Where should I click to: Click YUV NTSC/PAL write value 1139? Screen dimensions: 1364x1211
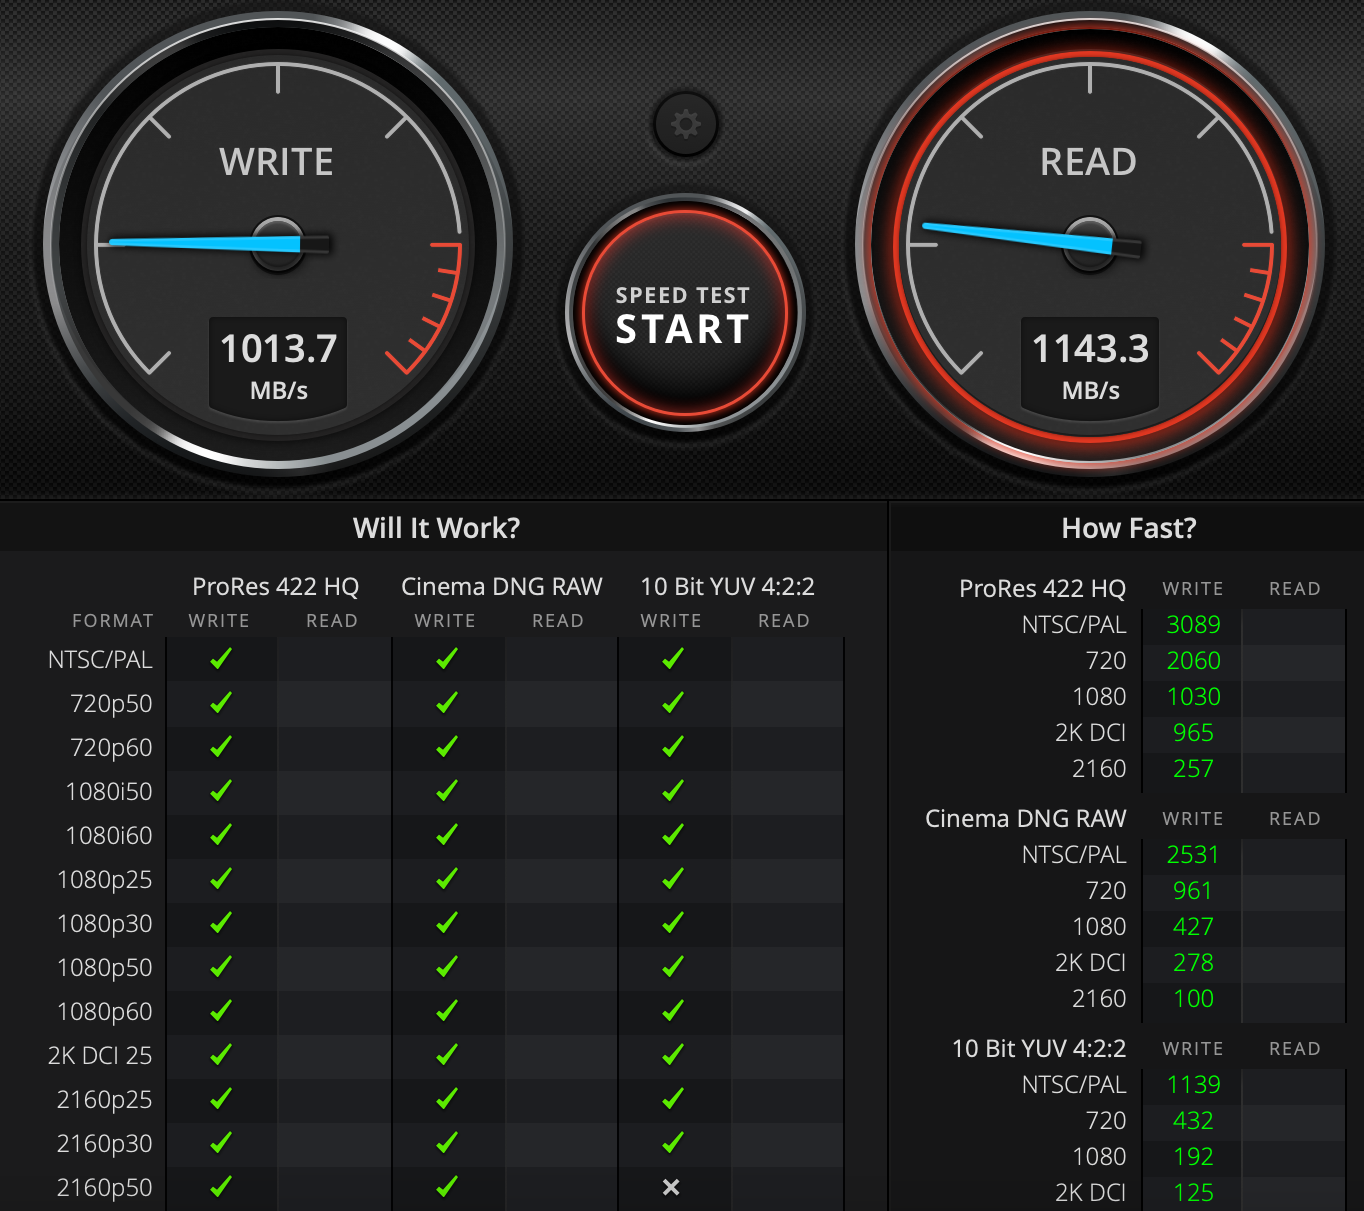[x=1193, y=1085]
